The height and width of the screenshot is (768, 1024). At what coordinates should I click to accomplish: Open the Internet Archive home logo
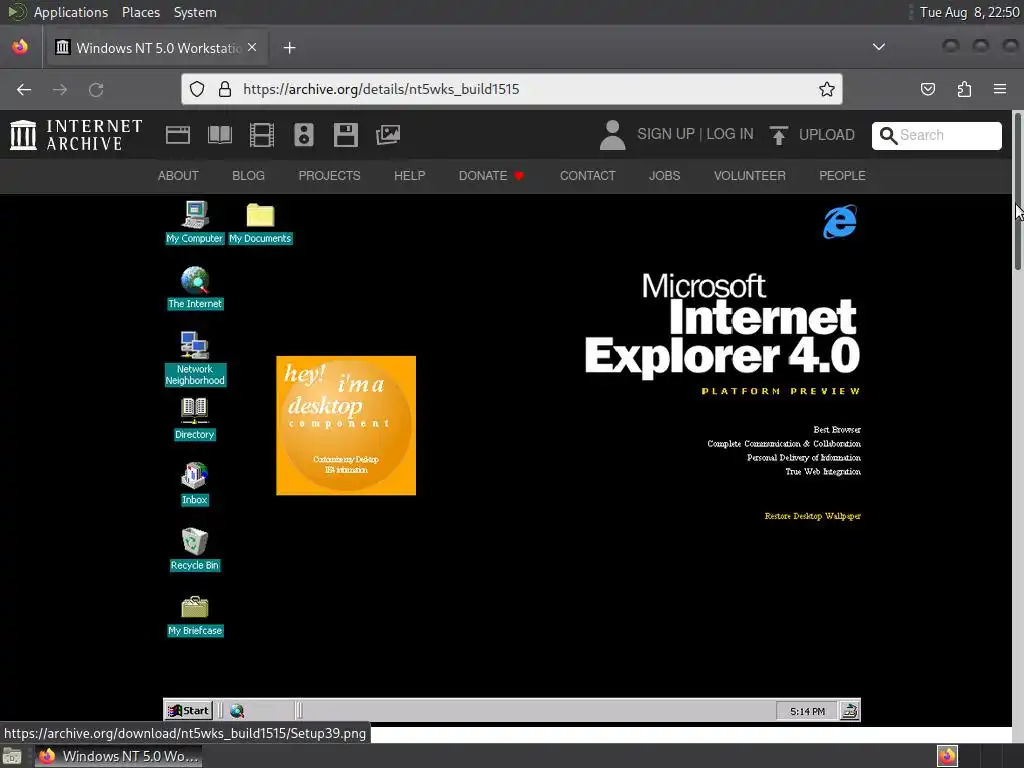click(x=76, y=135)
